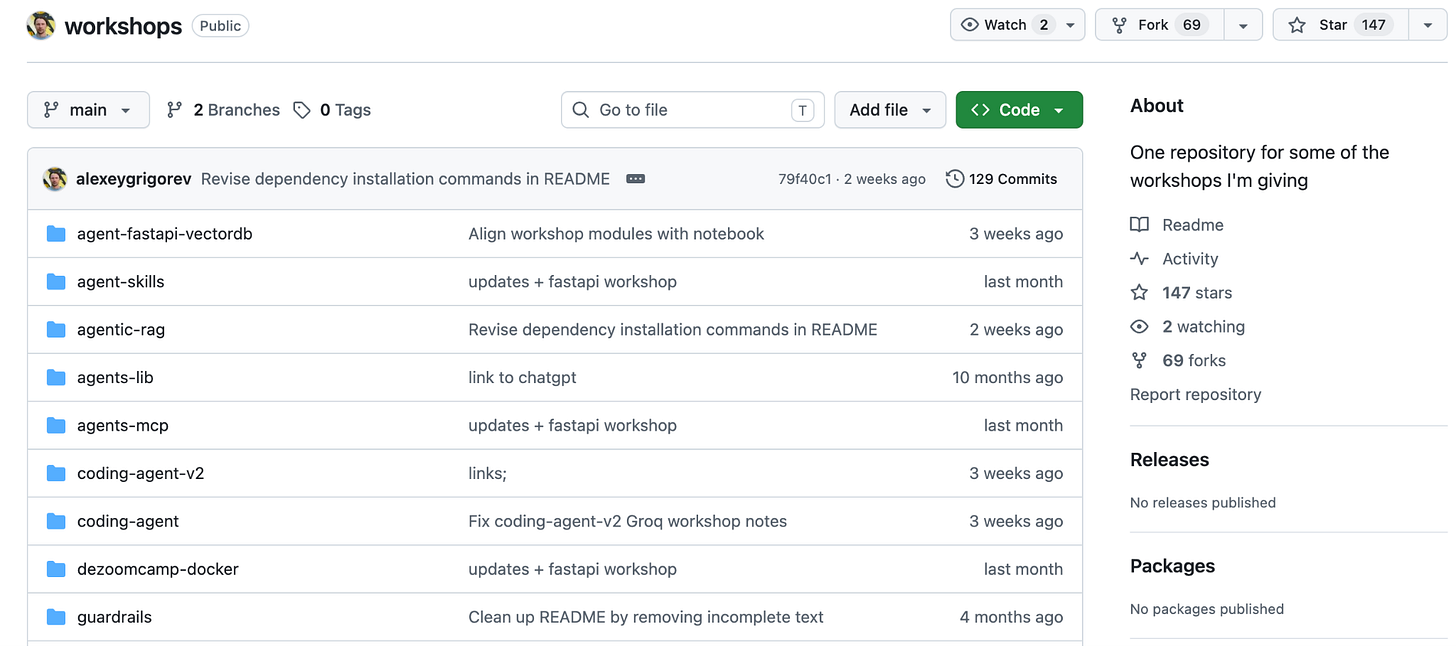The width and height of the screenshot is (1456, 646).
Task: Focus the Go to file search field
Action: [693, 110]
